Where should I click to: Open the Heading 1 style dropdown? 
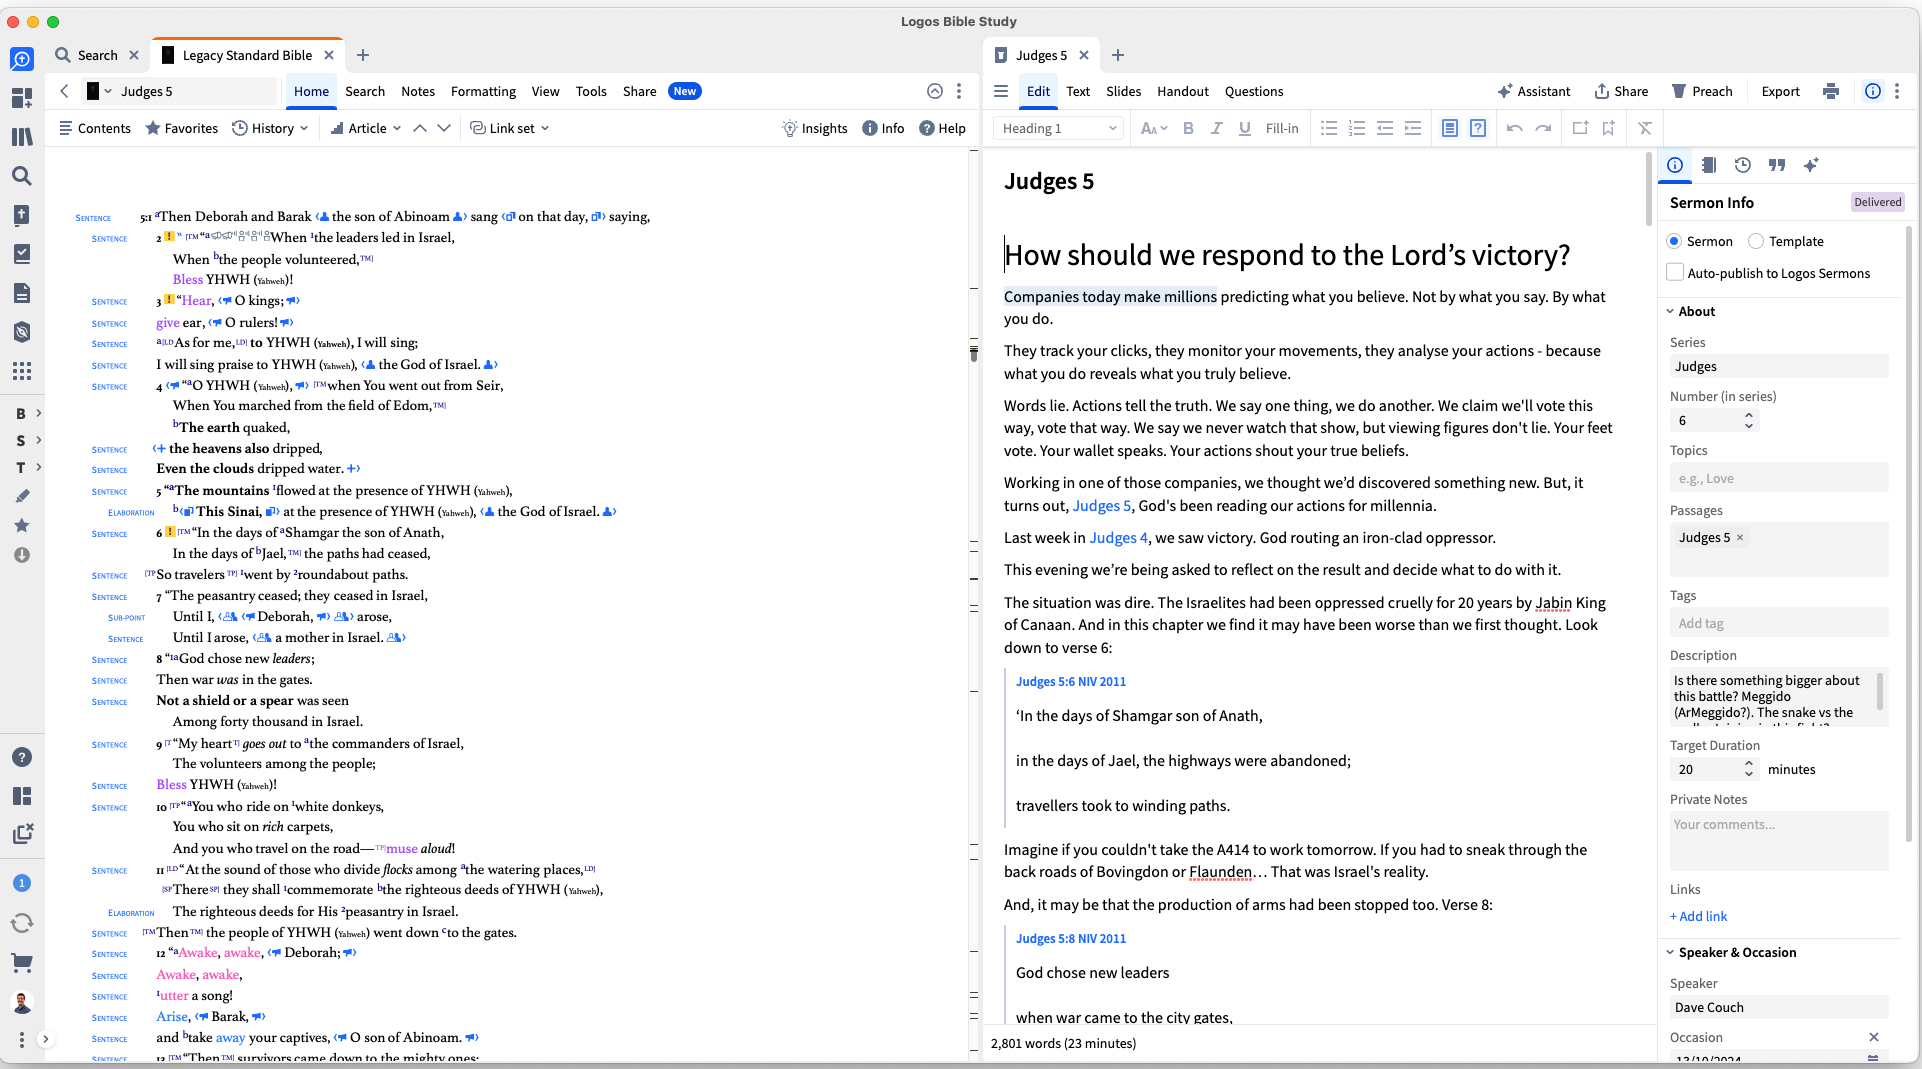[x=1060, y=128]
